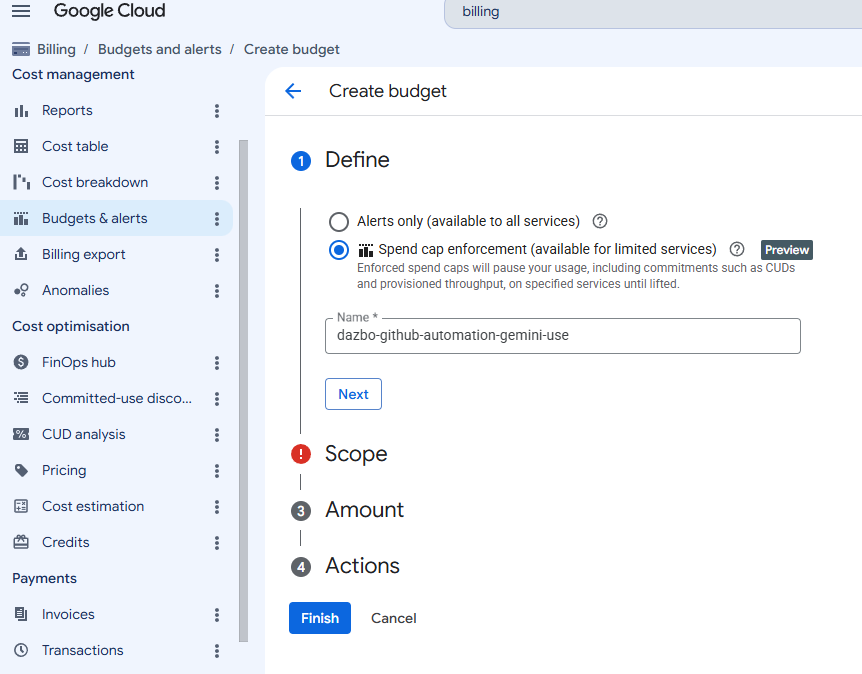
Task: Open the Credits page
Action: point(65,543)
